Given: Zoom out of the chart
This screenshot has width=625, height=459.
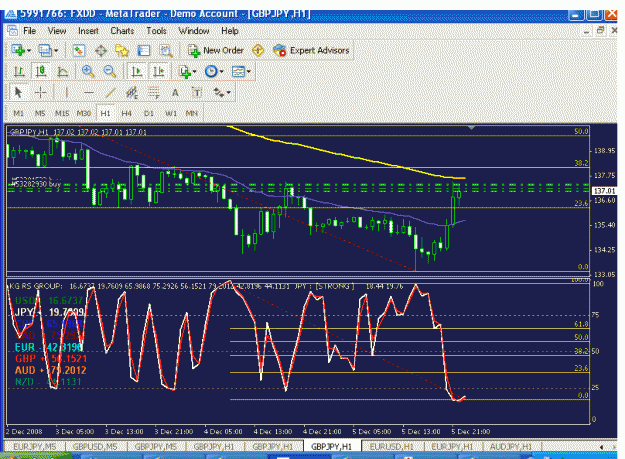Looking at the screenshot, I should 110,72.
